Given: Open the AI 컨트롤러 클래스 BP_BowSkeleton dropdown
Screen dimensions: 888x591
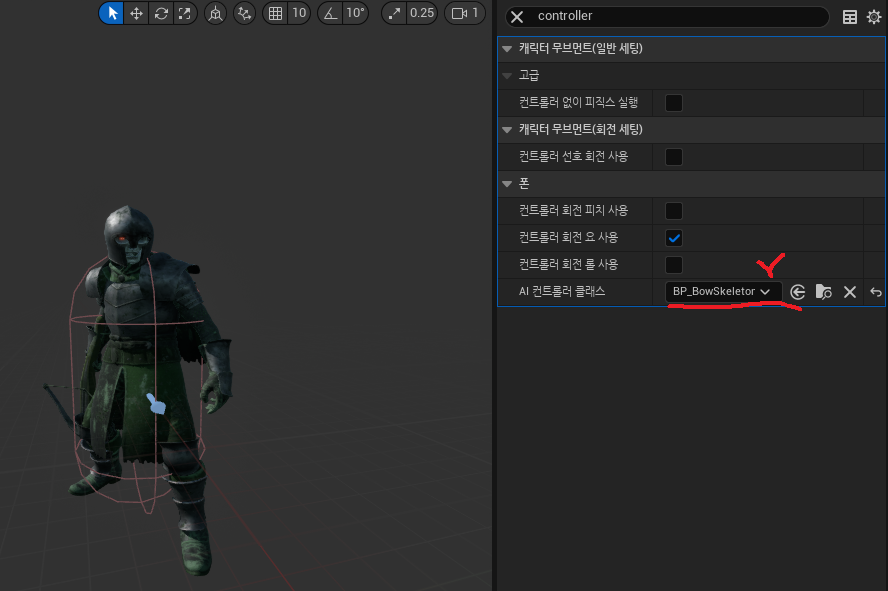Looking at the screenshot, I should coord(723,292).
